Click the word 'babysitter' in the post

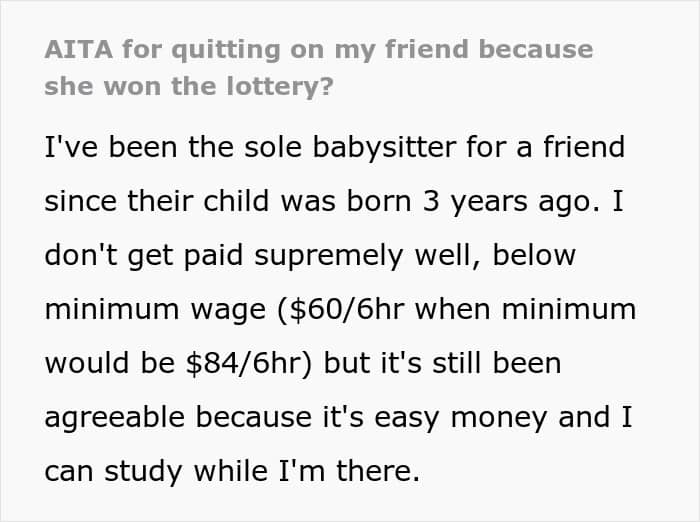tap(384, 147)
